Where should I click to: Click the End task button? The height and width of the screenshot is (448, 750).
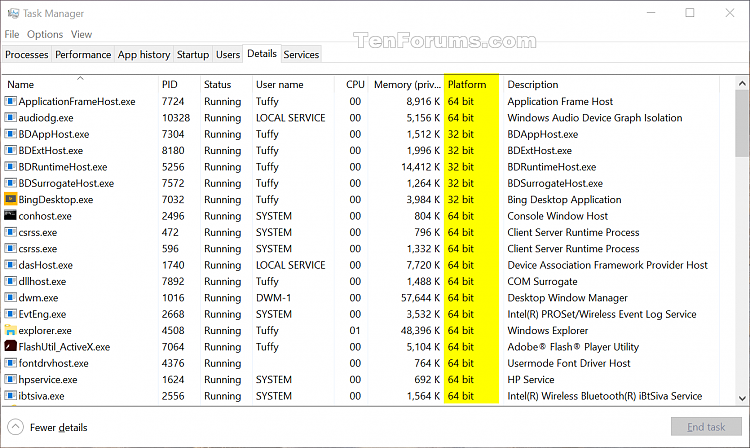click(706, 427)
